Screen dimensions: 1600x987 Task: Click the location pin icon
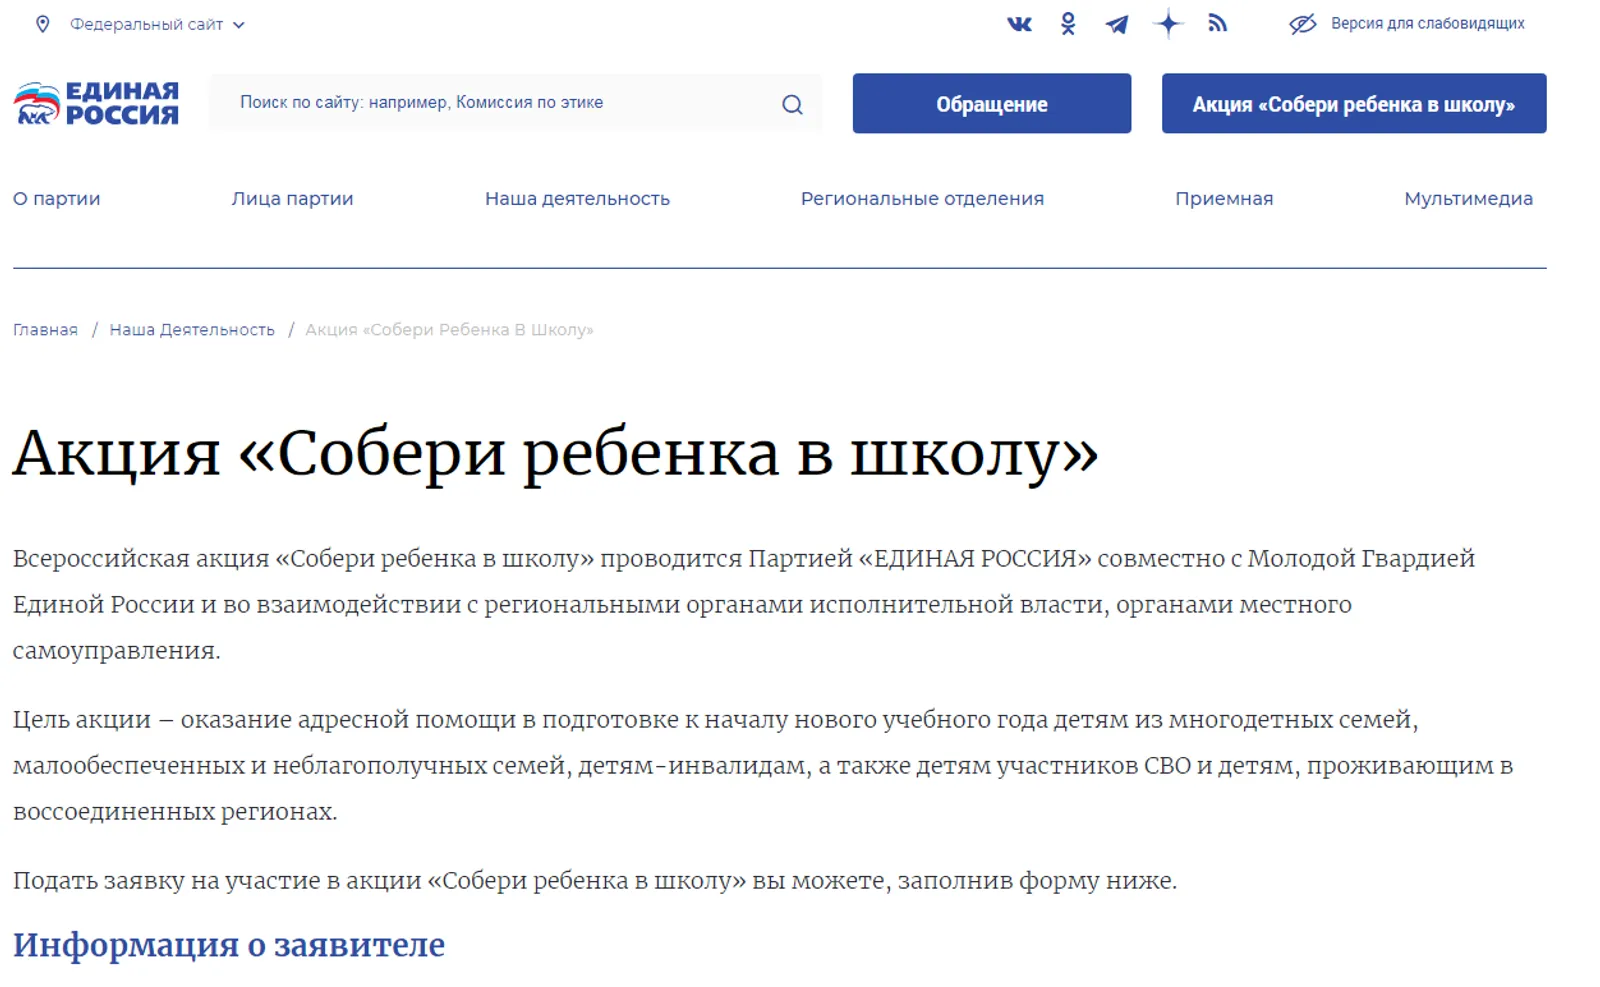coord(42,24)
